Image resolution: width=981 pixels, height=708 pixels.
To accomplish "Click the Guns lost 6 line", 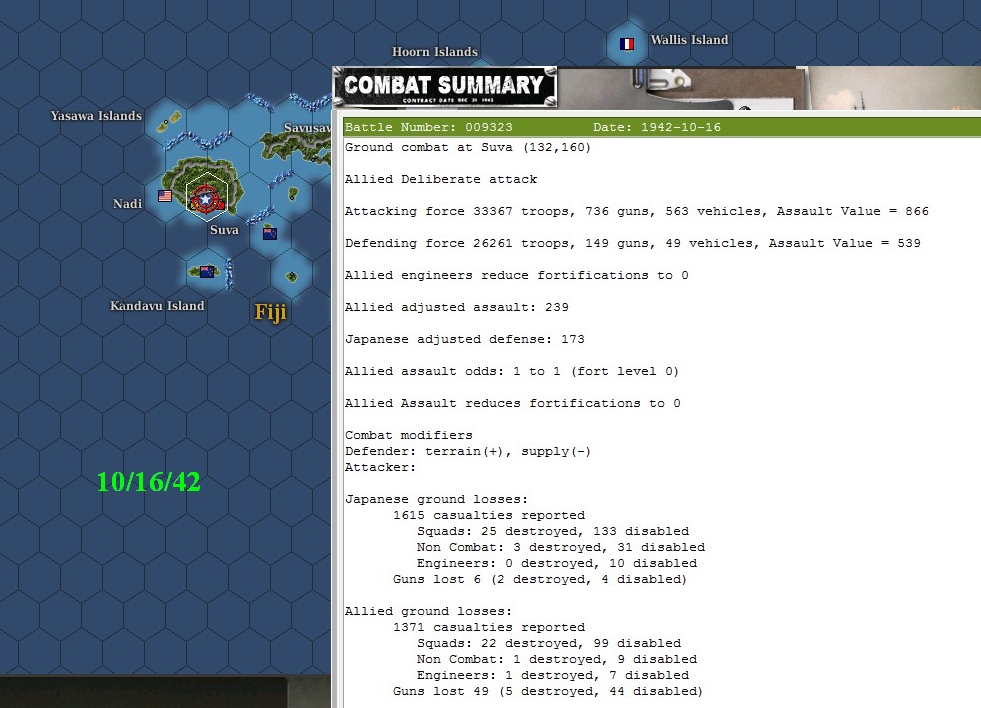I will click(x=540, y=580).
